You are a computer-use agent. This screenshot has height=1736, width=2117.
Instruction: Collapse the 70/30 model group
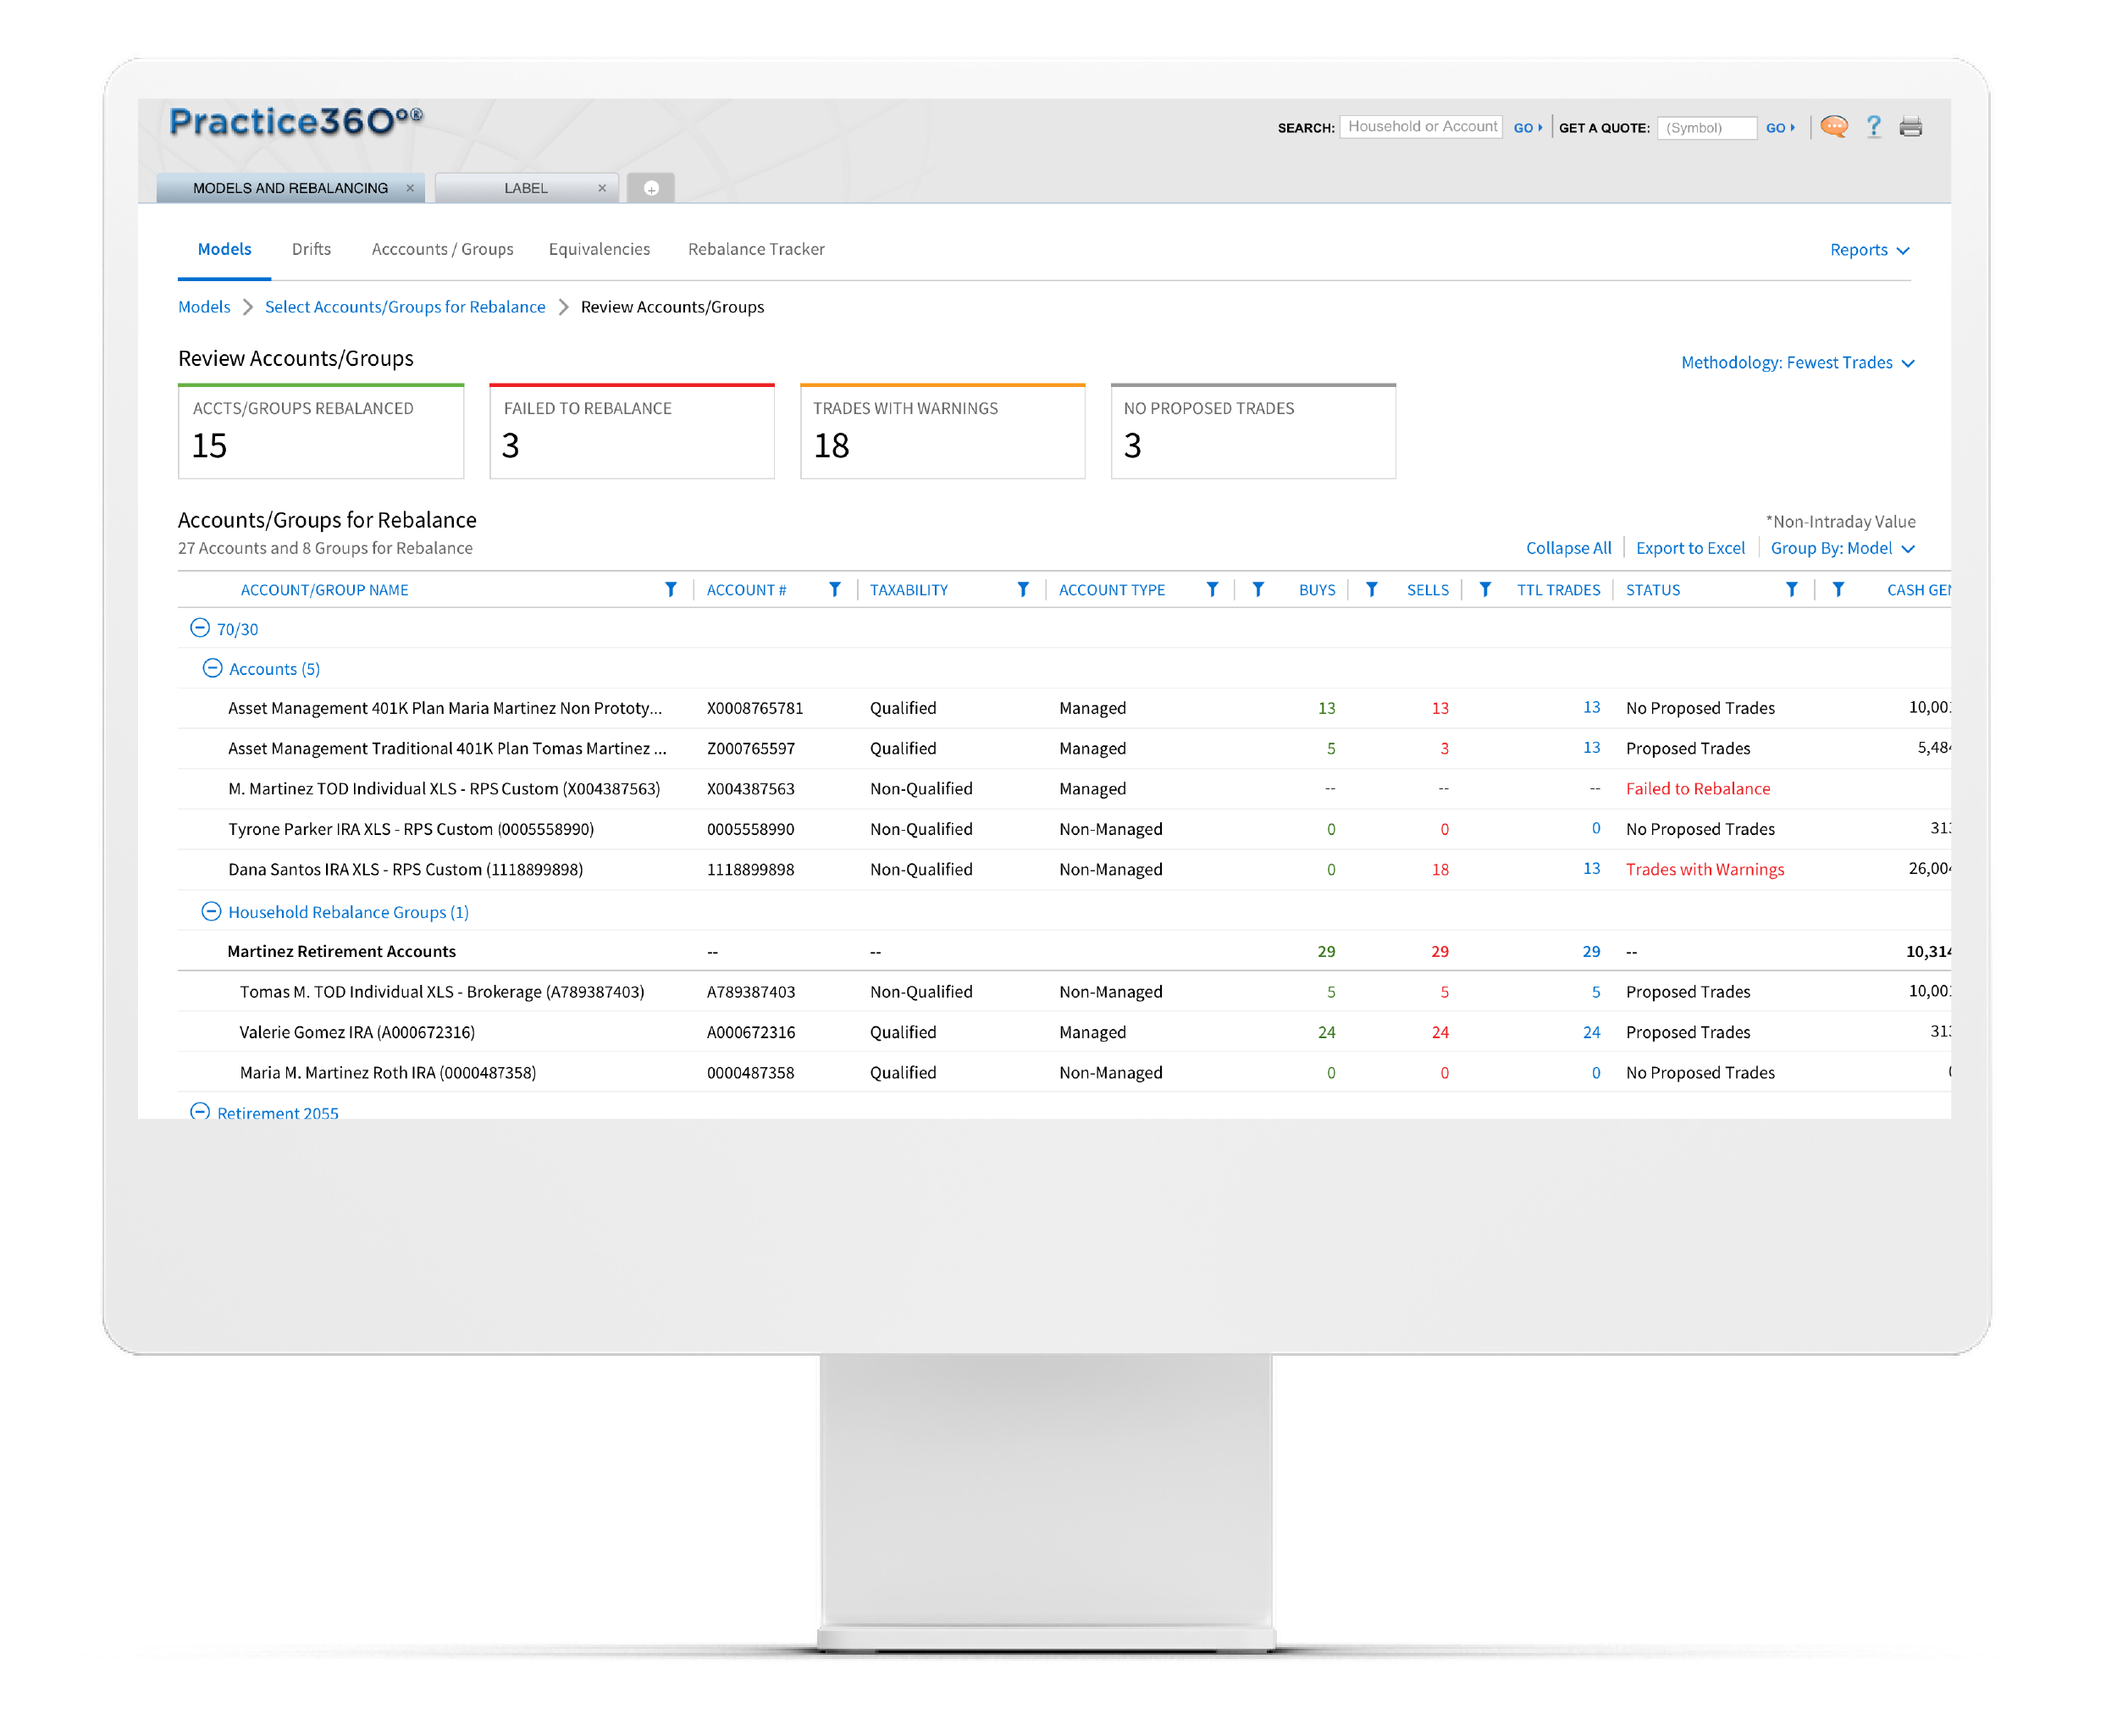(200, 628)
